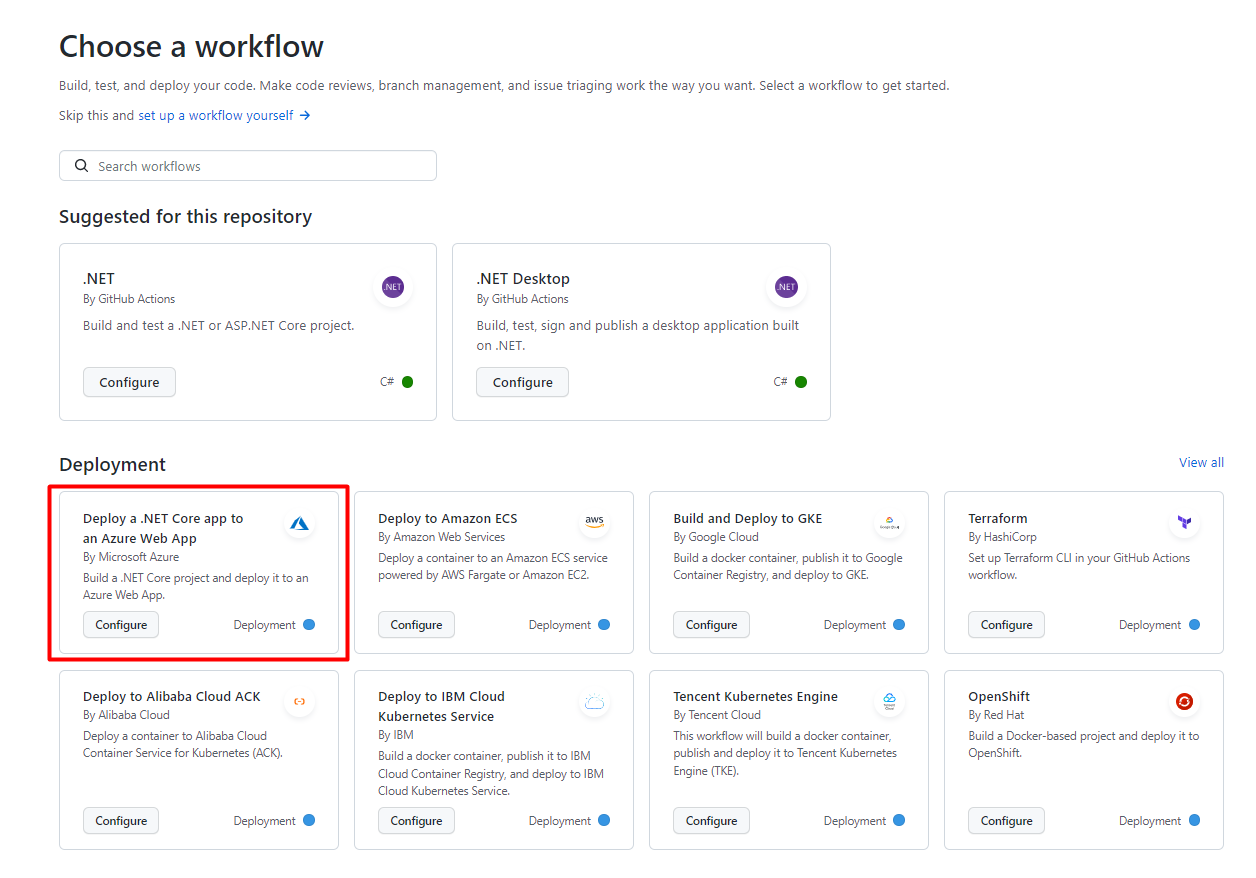Click the IBM Cloud logo icon

click(595, 702)
